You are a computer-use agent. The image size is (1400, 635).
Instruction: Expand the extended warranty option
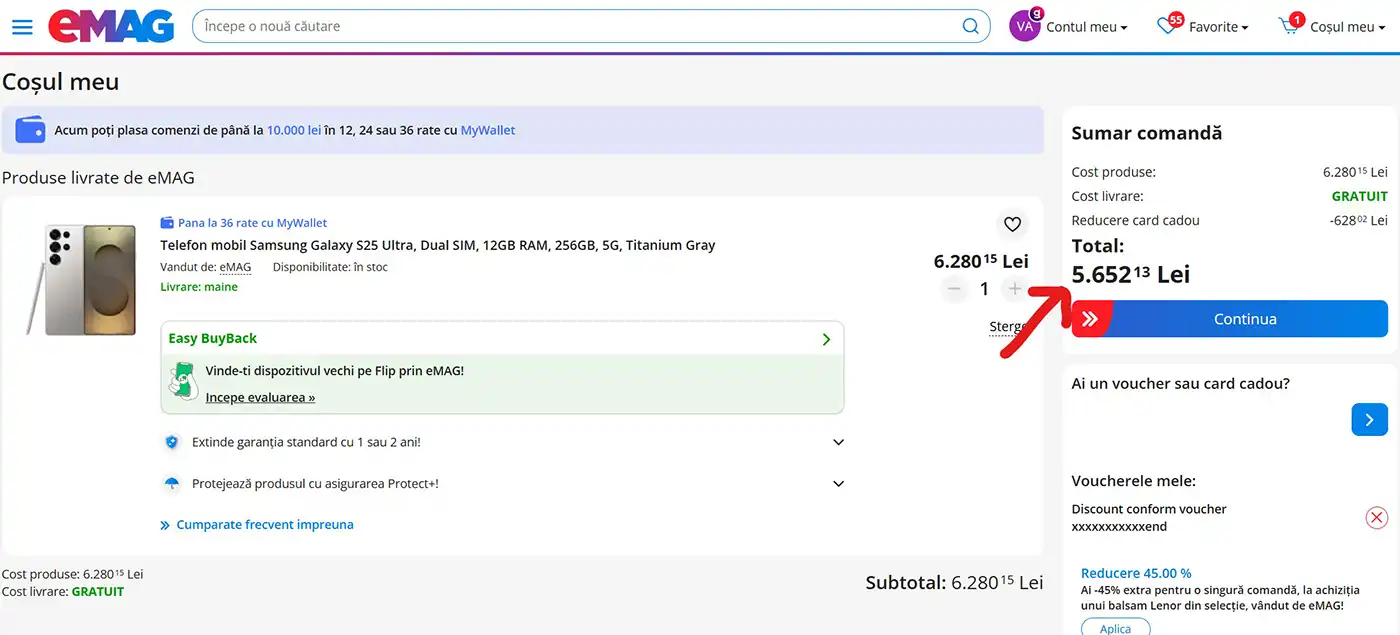click(839, 442)
